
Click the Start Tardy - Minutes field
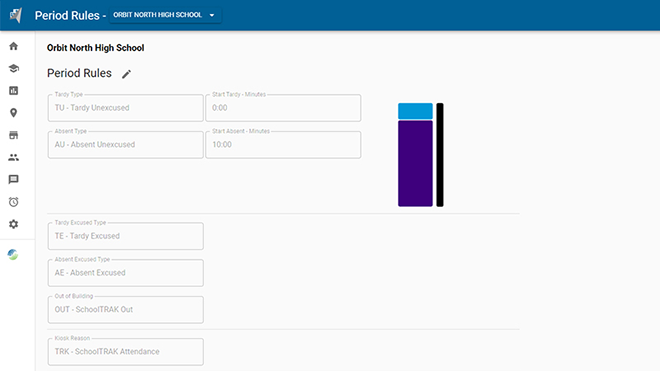pyautogui.click(x=283, y=108)
